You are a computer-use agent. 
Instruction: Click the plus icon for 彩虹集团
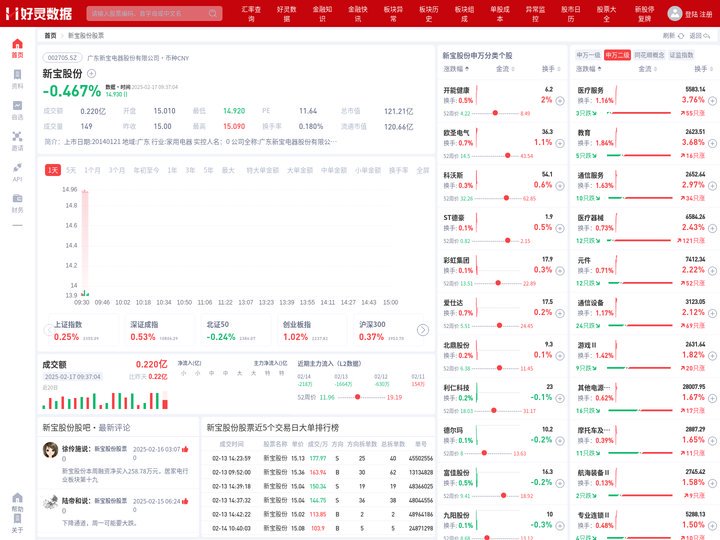pos(560,270)
